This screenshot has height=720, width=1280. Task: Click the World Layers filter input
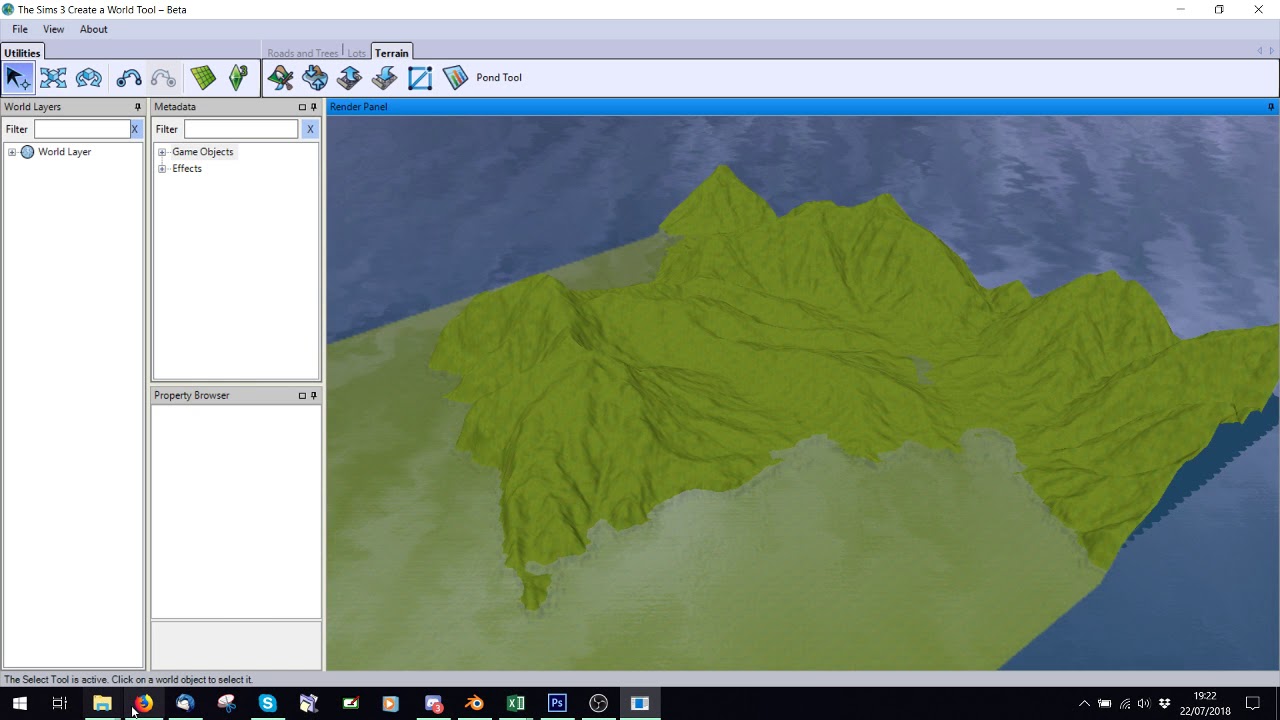82,129
